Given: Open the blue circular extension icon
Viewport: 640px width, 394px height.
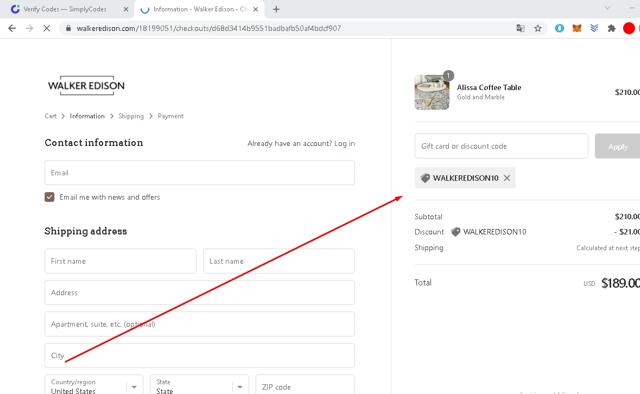Looking at the screenshot, I should tap(559, 28).
